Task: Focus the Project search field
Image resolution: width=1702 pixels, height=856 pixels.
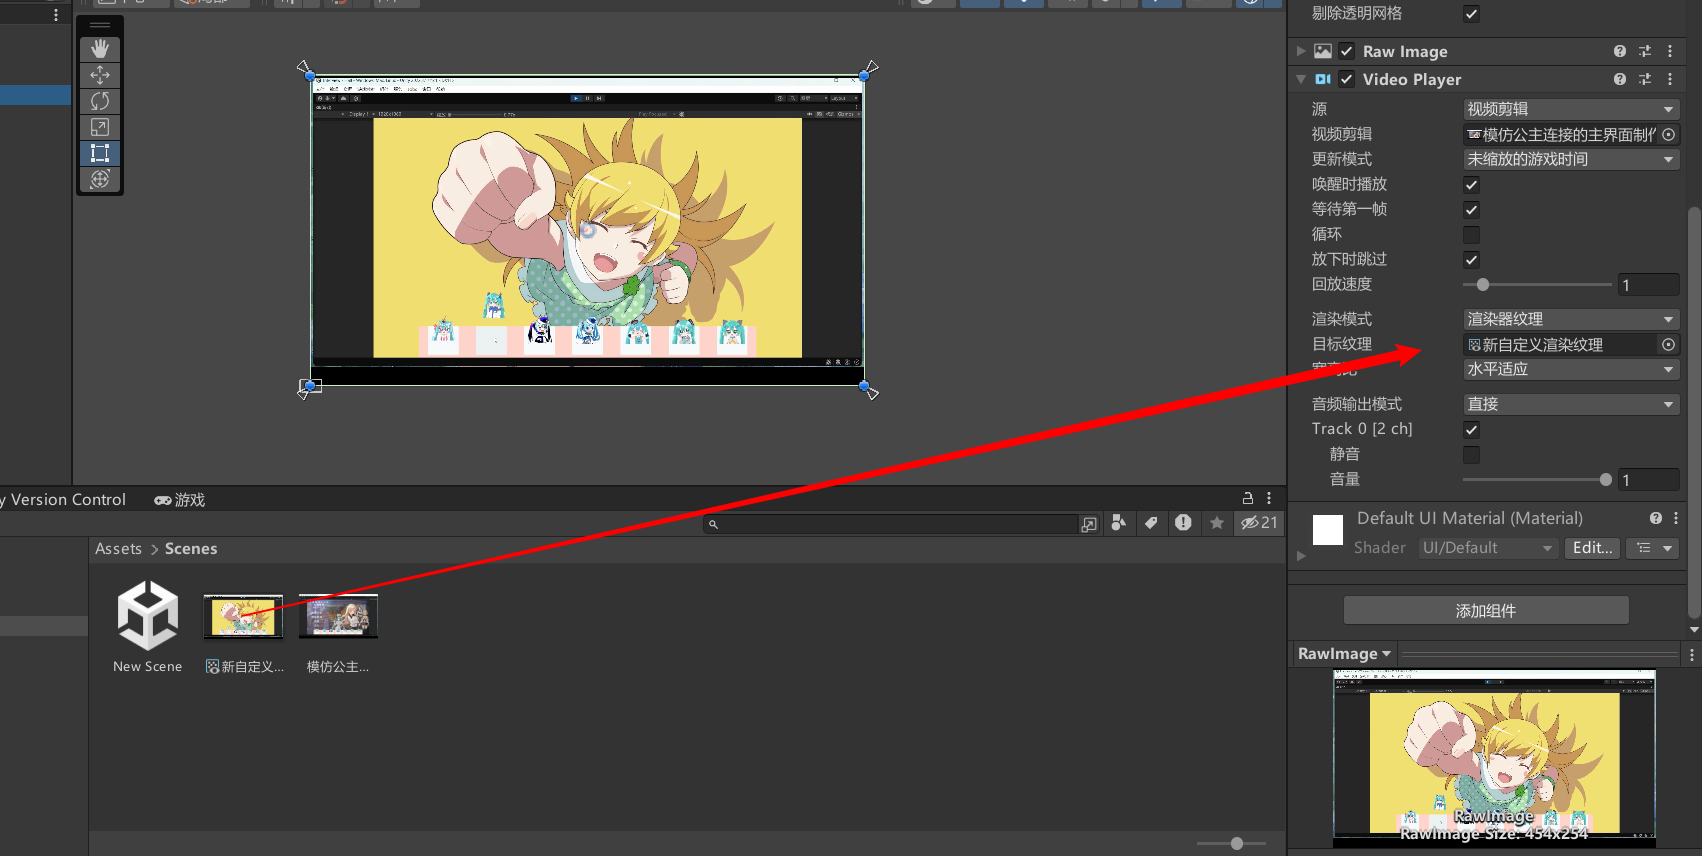Action: [x=891, y=524]
